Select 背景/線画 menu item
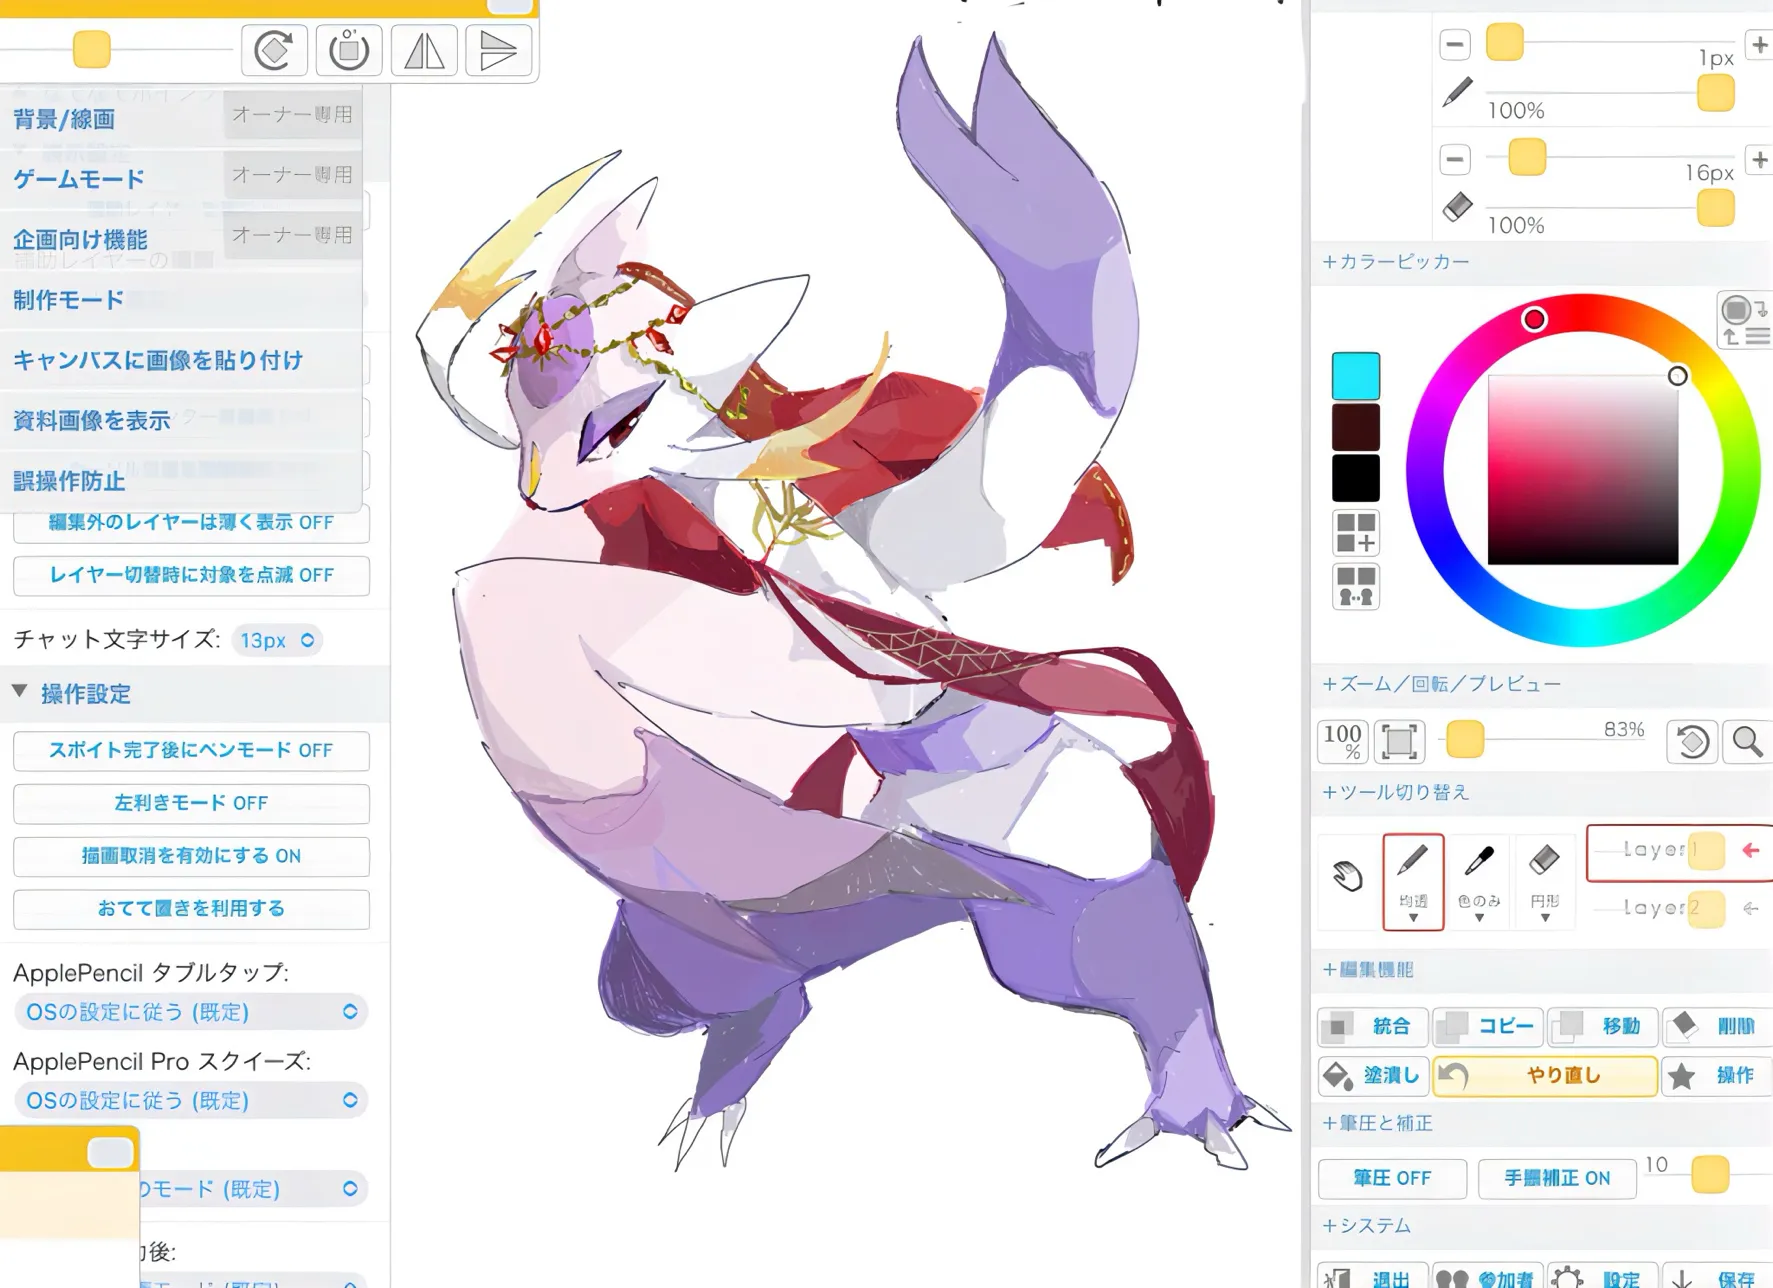 [181, 119]
